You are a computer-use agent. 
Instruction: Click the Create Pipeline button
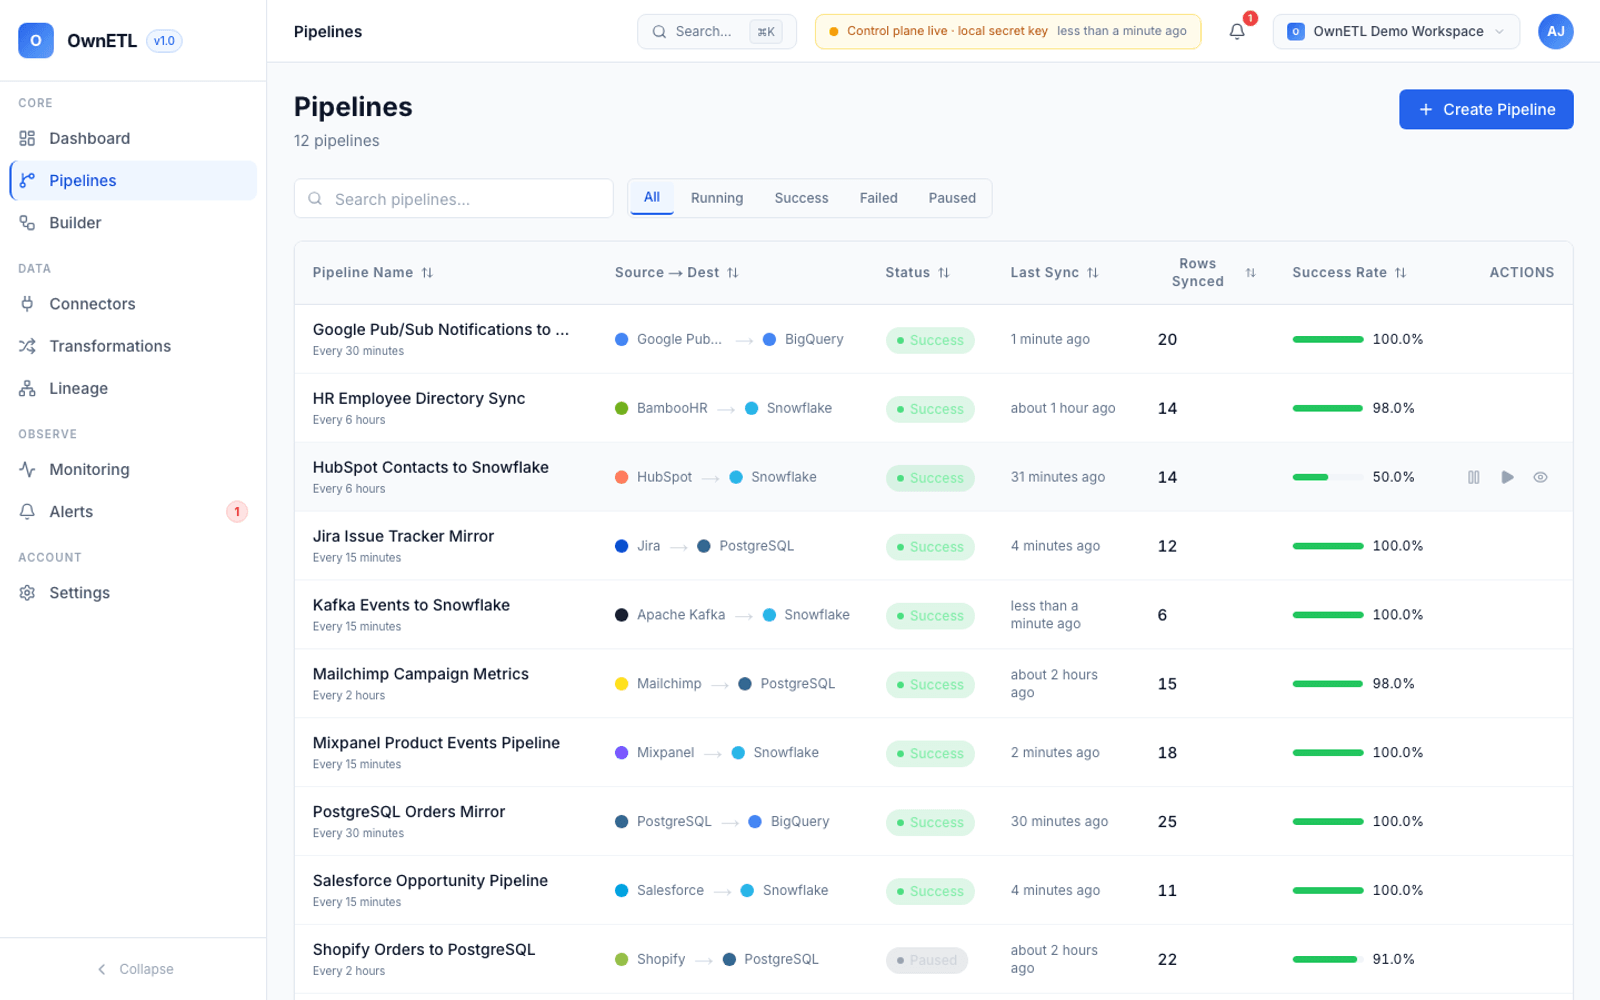pos(1486,109)
